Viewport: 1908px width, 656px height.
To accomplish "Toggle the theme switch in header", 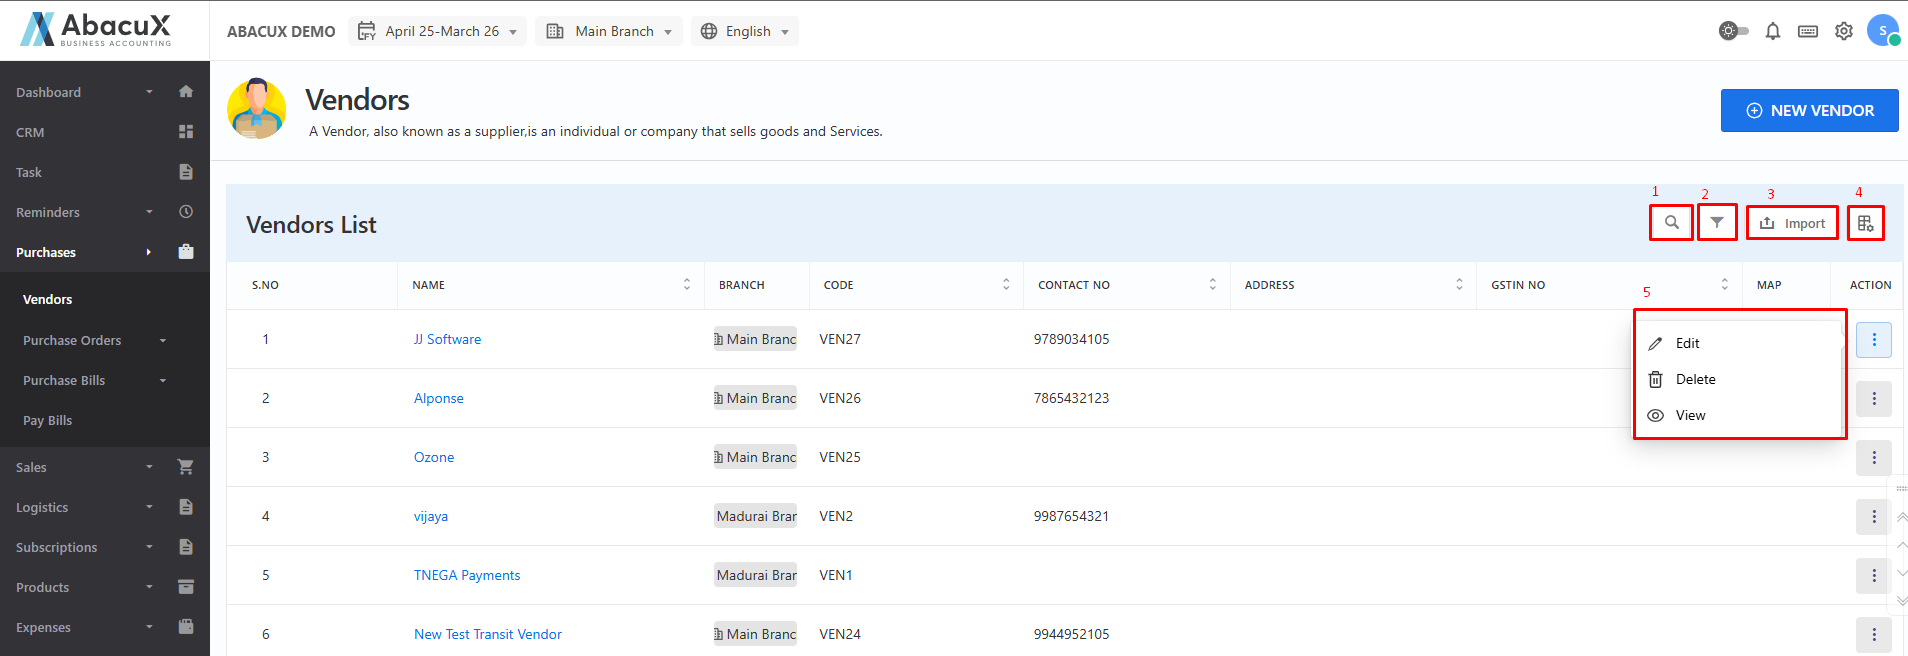I will (1733, 31).
